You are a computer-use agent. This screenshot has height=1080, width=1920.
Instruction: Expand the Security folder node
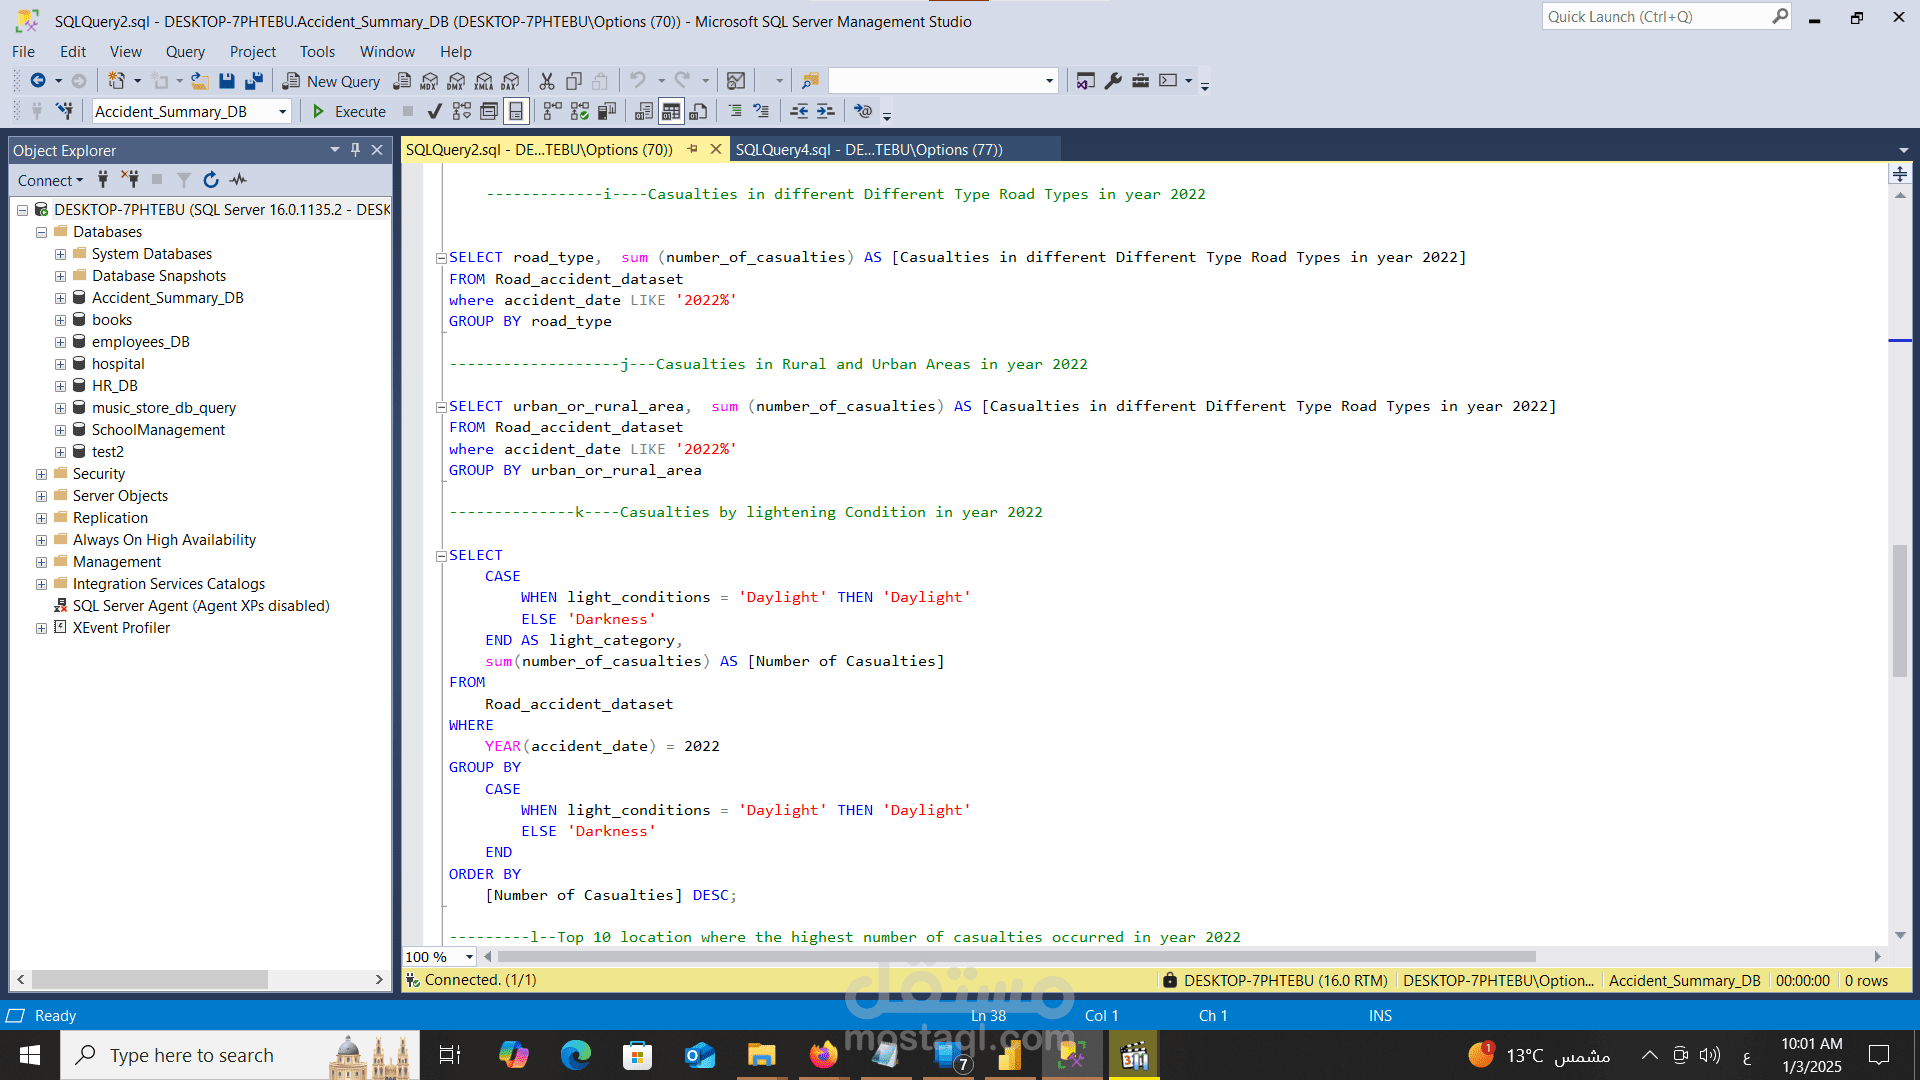[x=41, y=474]
